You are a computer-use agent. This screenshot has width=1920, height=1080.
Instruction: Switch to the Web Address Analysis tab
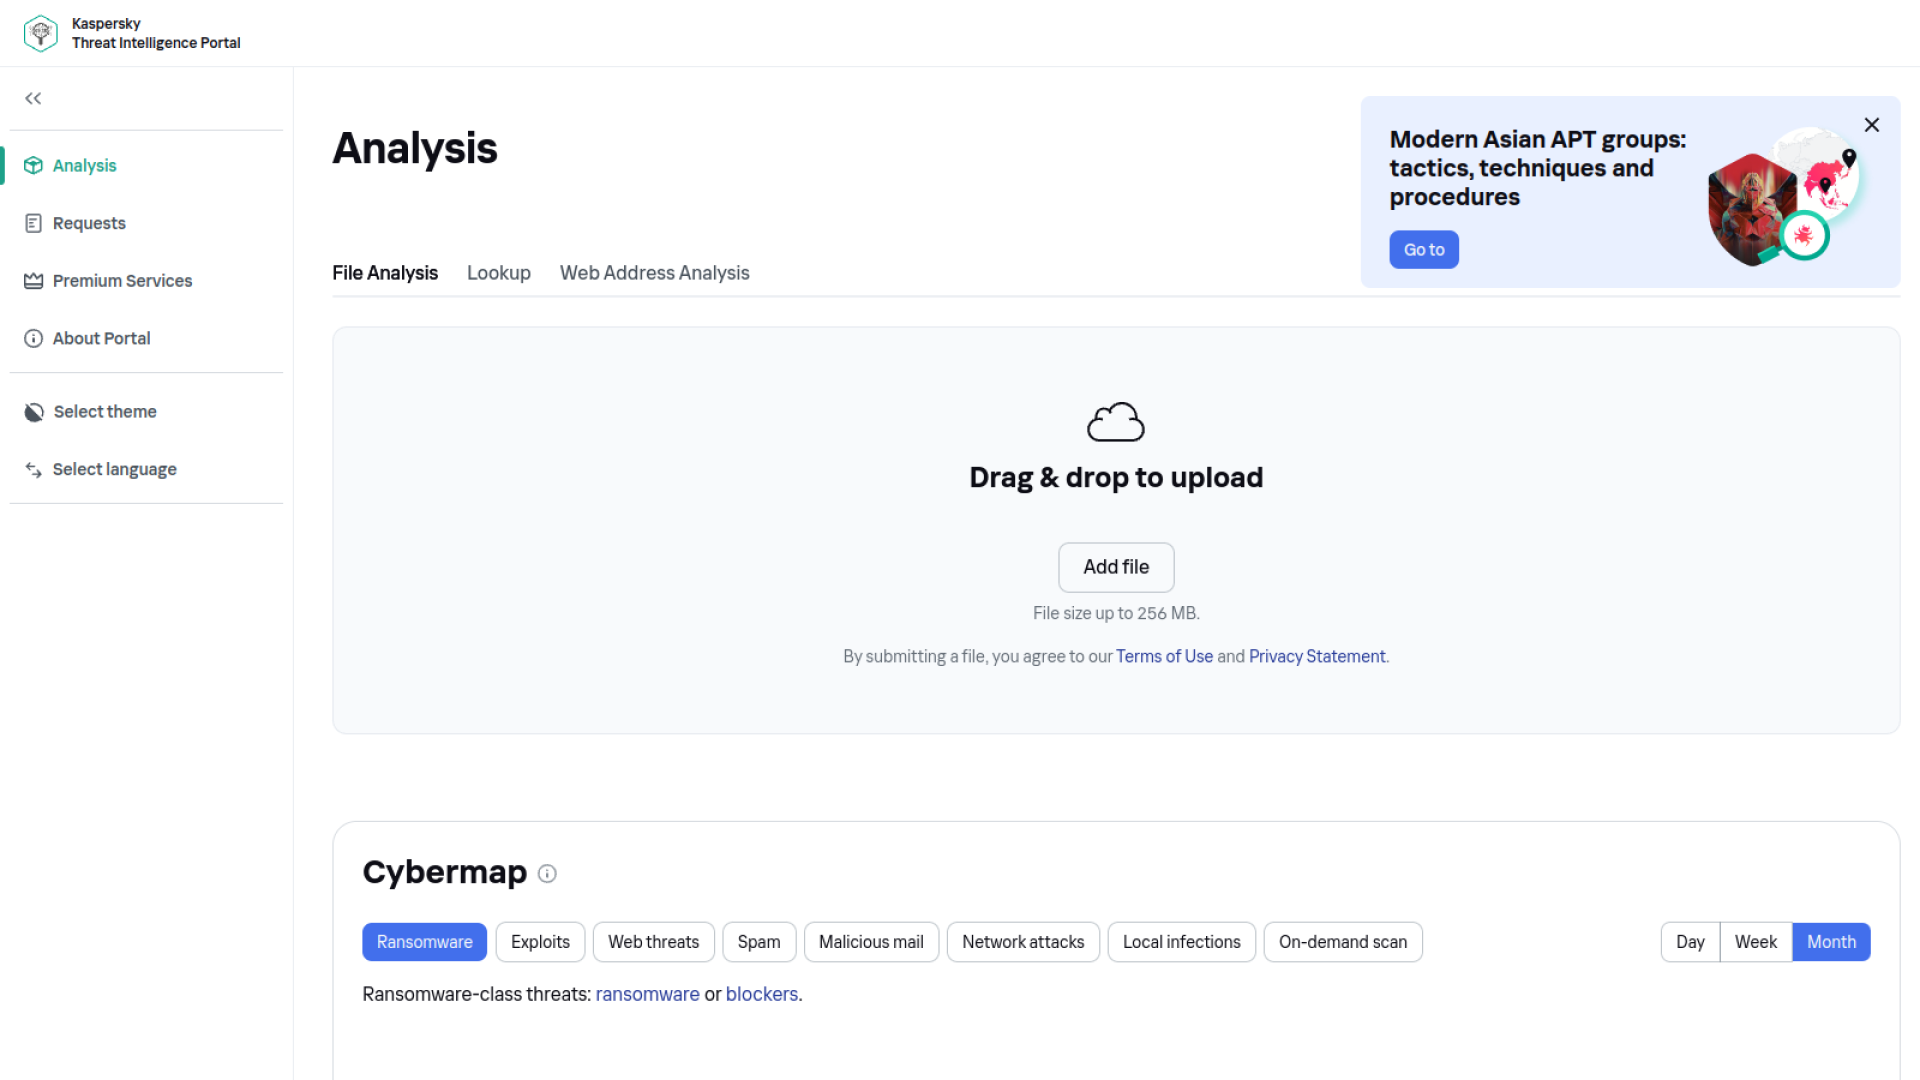click(654, 273)
